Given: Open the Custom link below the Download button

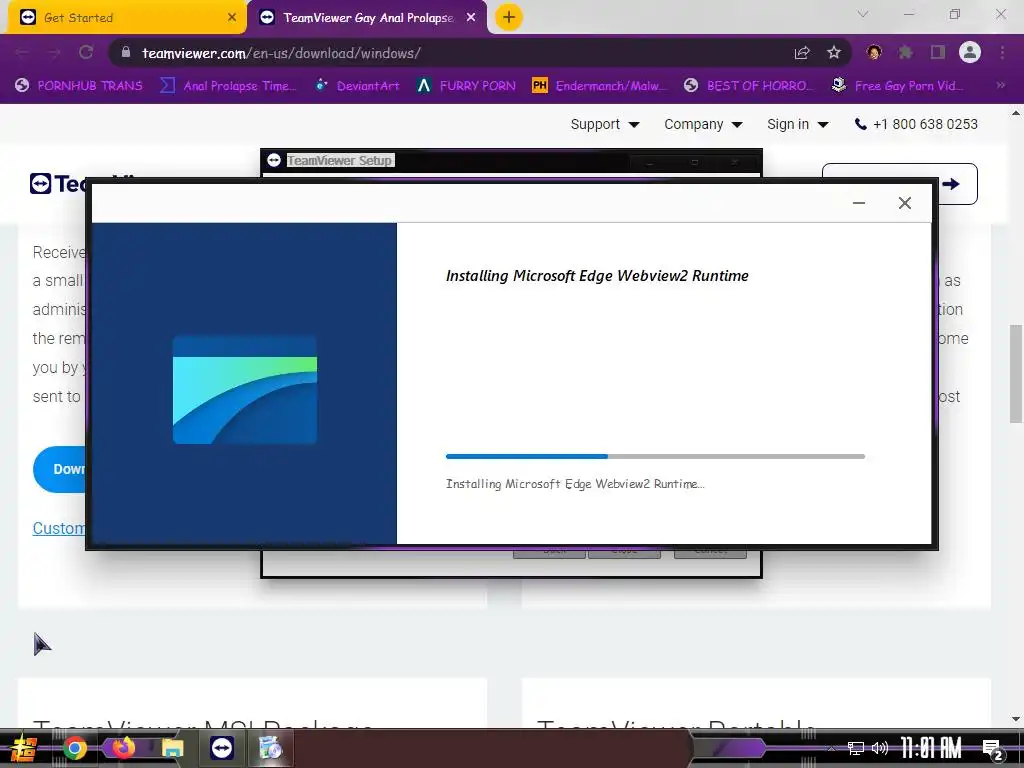Looking at the screenshot, I should tap(59, 528).
